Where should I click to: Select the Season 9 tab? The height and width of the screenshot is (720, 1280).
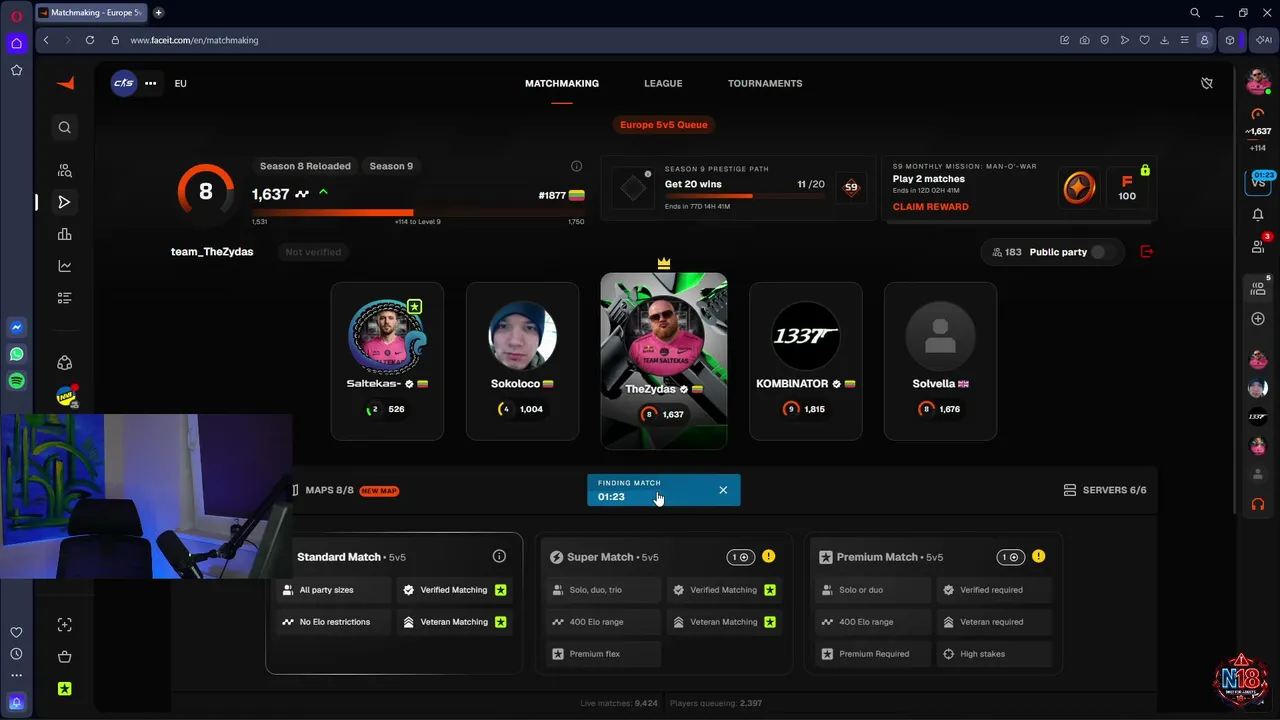391,166
